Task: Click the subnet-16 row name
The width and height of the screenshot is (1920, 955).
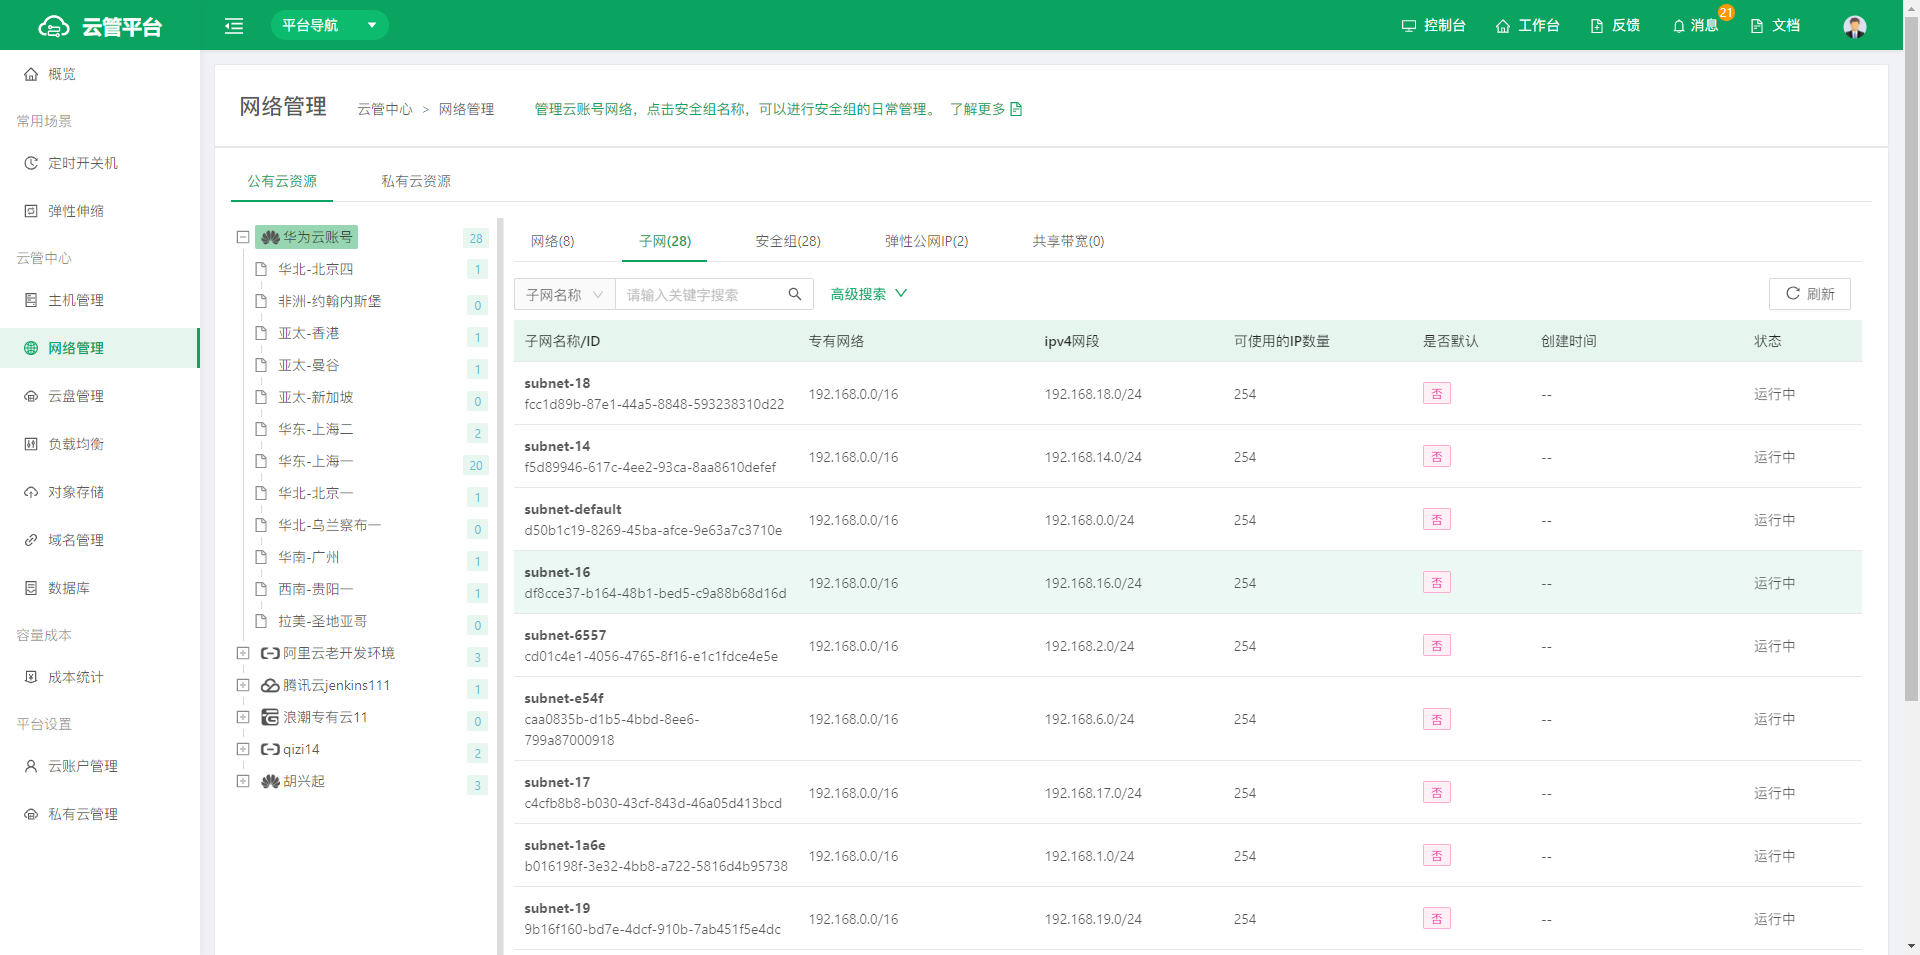Action: coord(557,572)
